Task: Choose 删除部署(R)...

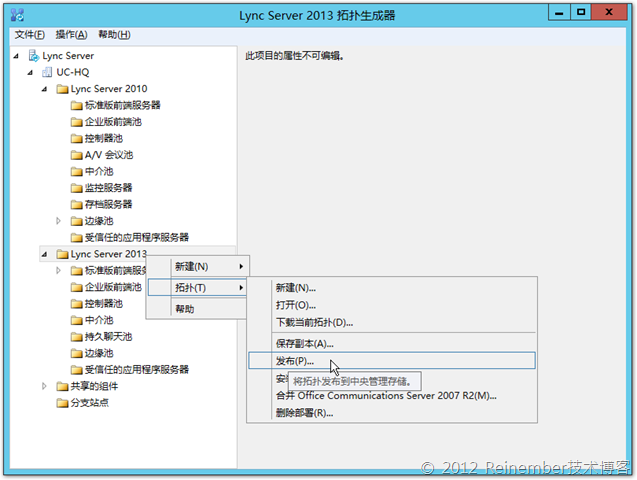Action: [392, 413]
